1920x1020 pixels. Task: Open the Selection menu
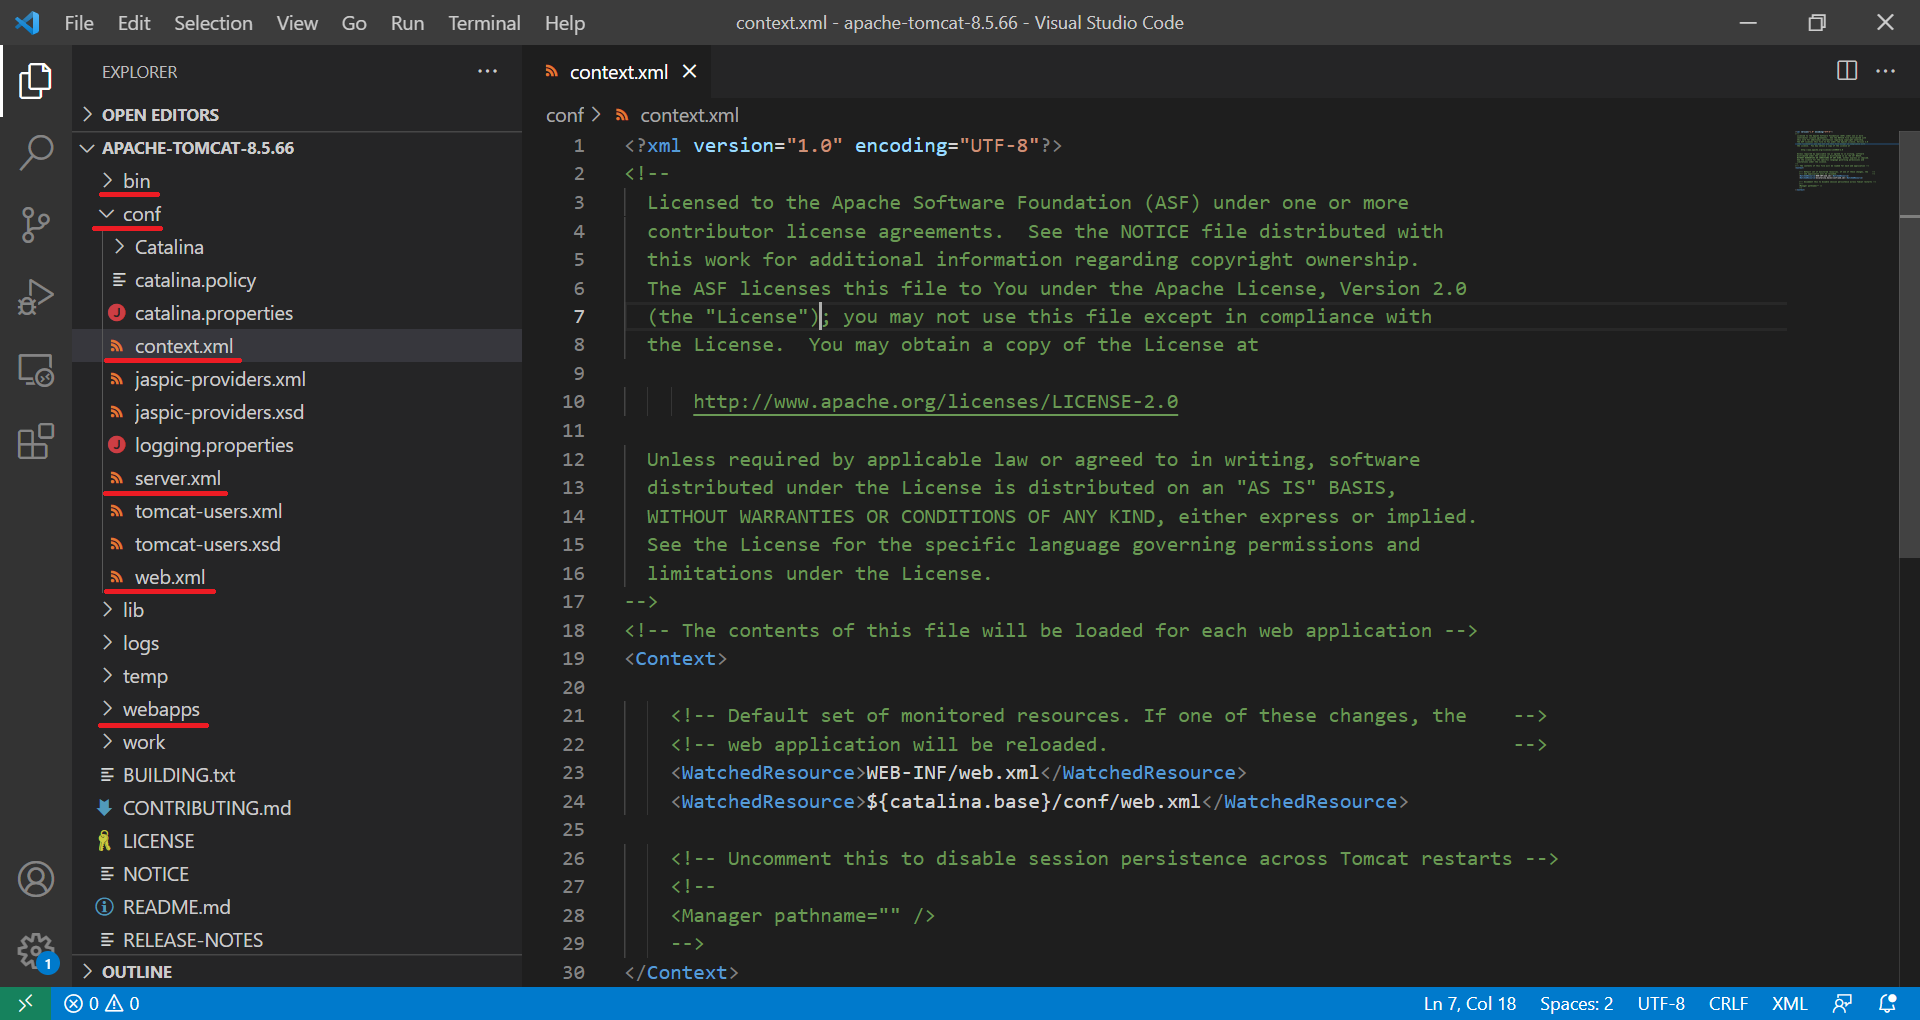(x=213, y=23)
